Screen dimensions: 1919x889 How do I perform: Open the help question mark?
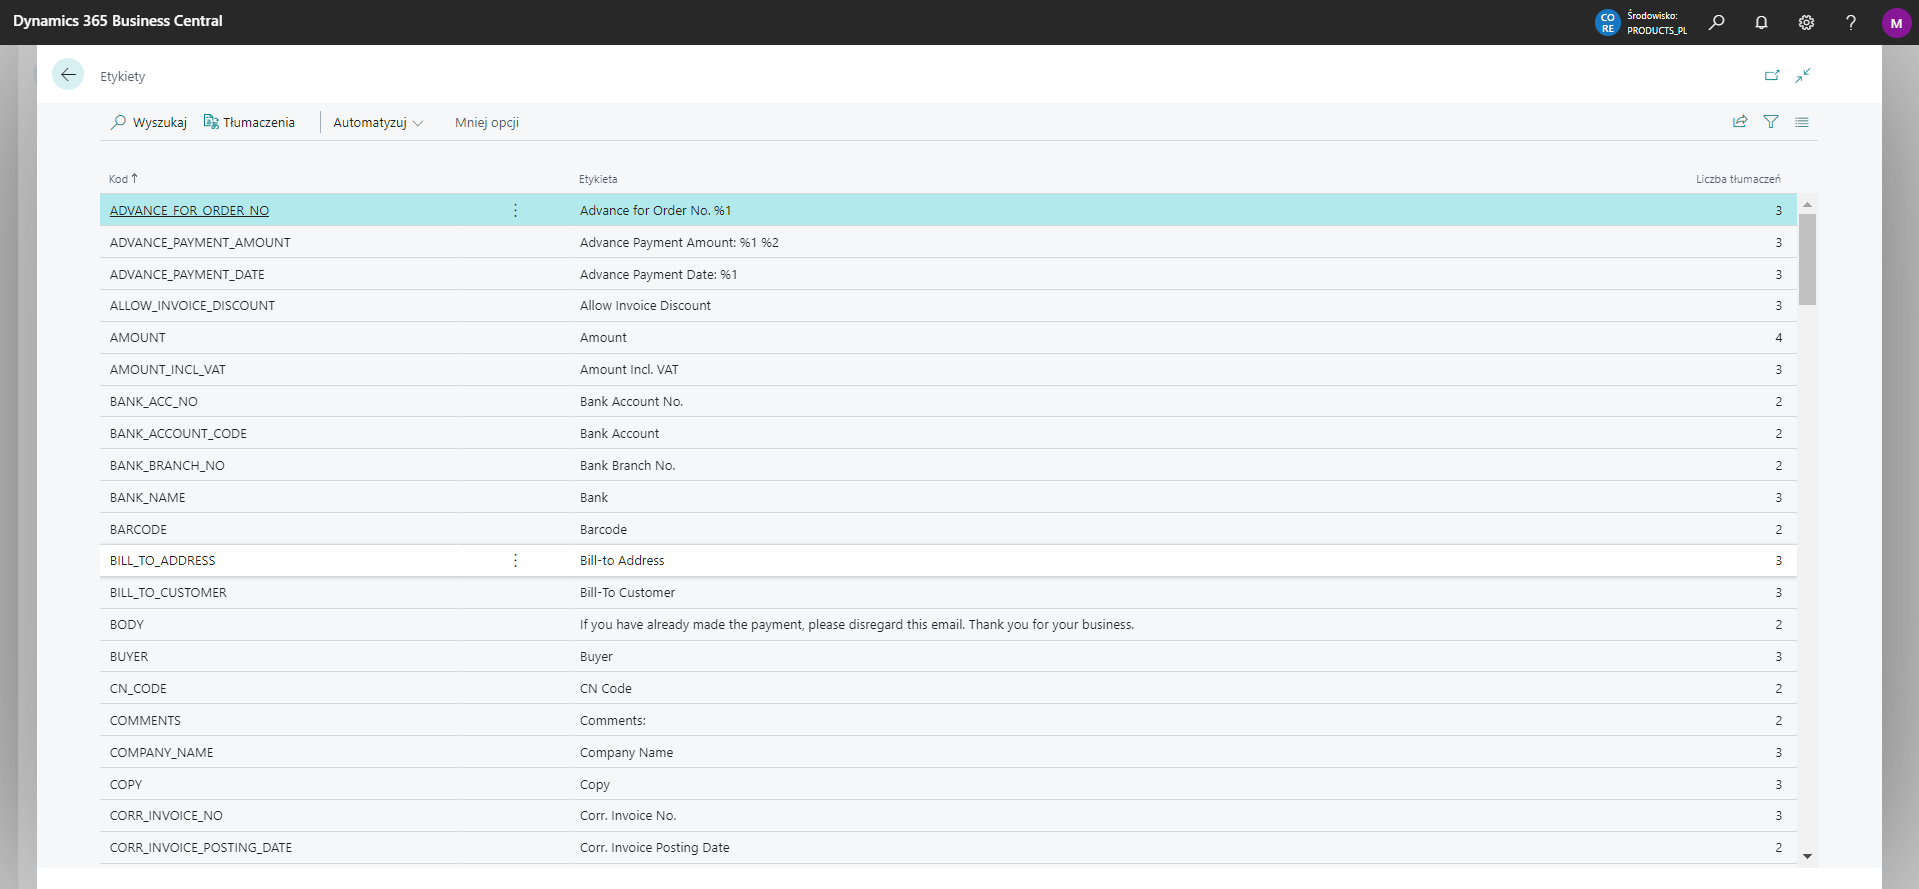(1851, 22)
